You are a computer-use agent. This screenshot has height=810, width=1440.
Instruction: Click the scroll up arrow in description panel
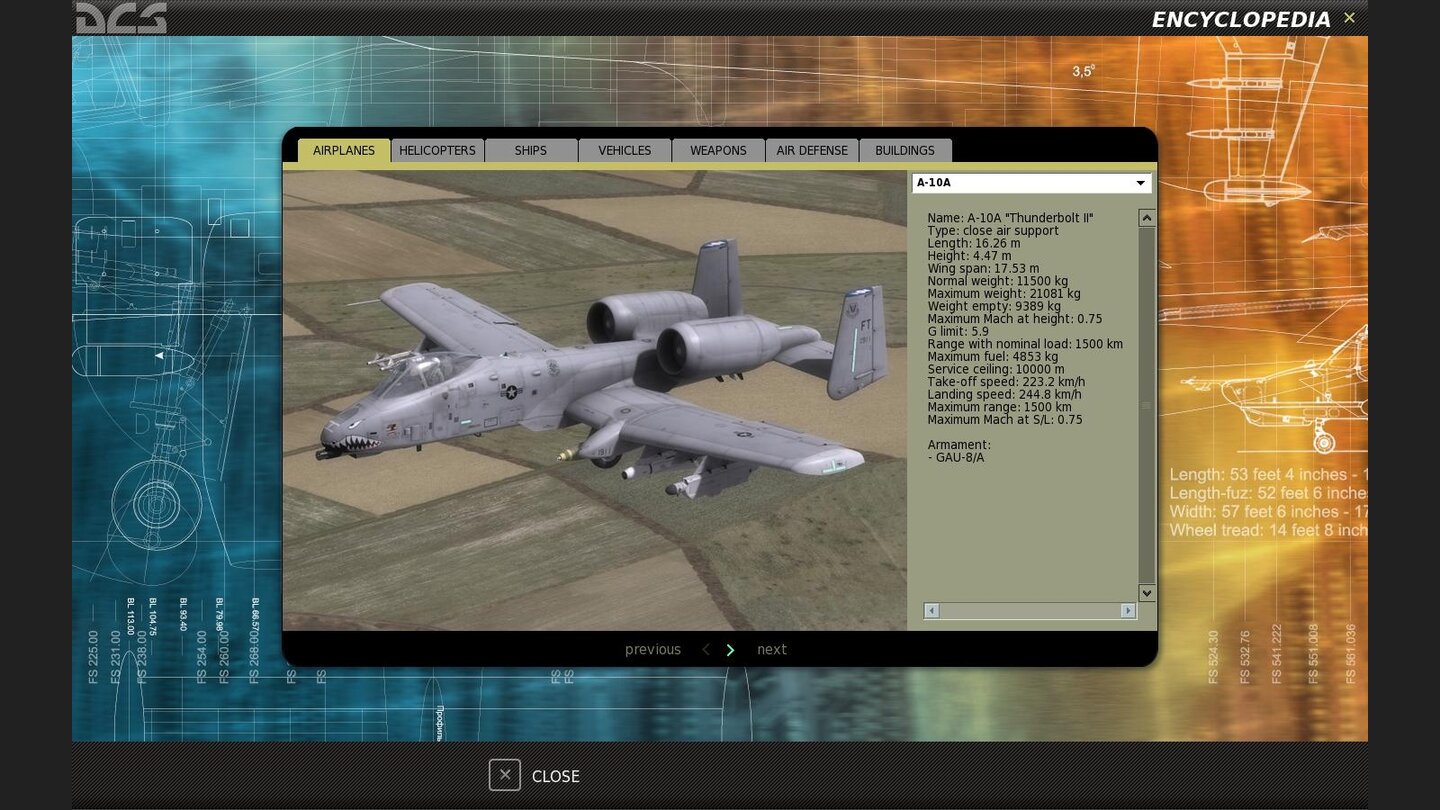pos(1147,218)
